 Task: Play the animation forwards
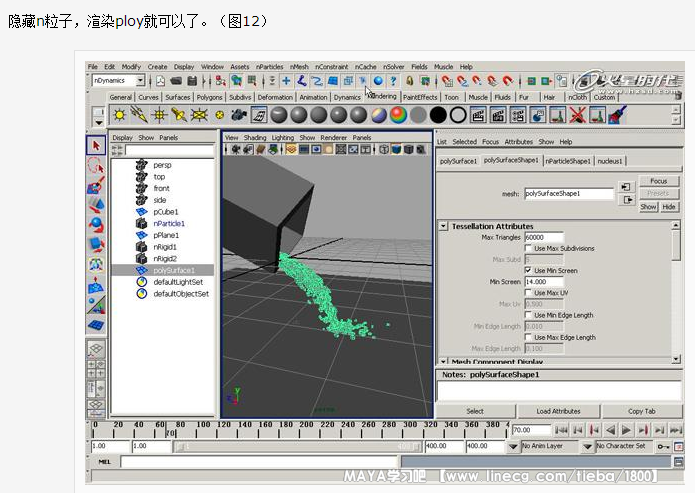tap(626, 430)
